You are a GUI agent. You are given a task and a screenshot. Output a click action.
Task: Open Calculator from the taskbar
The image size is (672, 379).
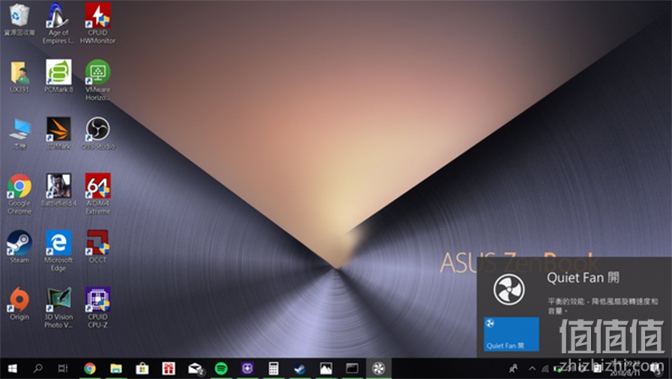(x=273, y=368)
